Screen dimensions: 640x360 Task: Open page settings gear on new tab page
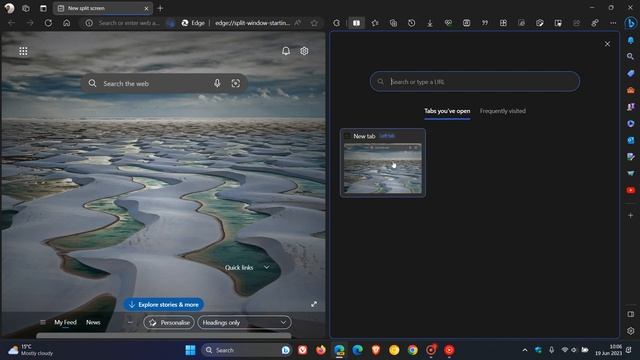pos(304,51)
